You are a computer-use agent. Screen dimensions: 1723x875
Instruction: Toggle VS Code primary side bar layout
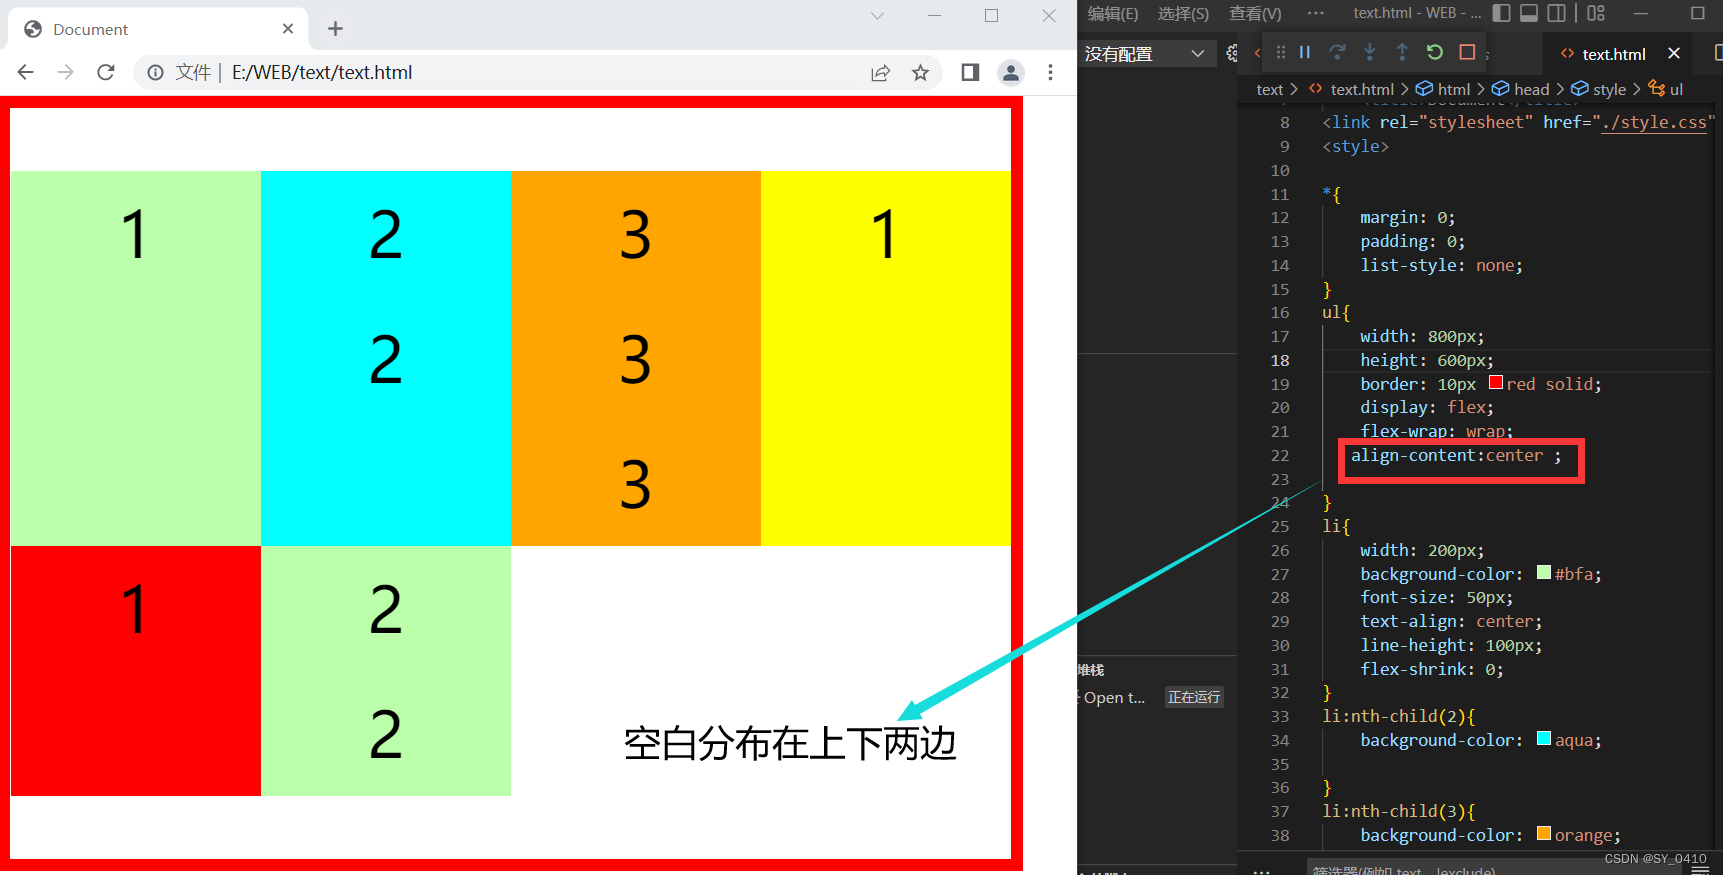1501,13
